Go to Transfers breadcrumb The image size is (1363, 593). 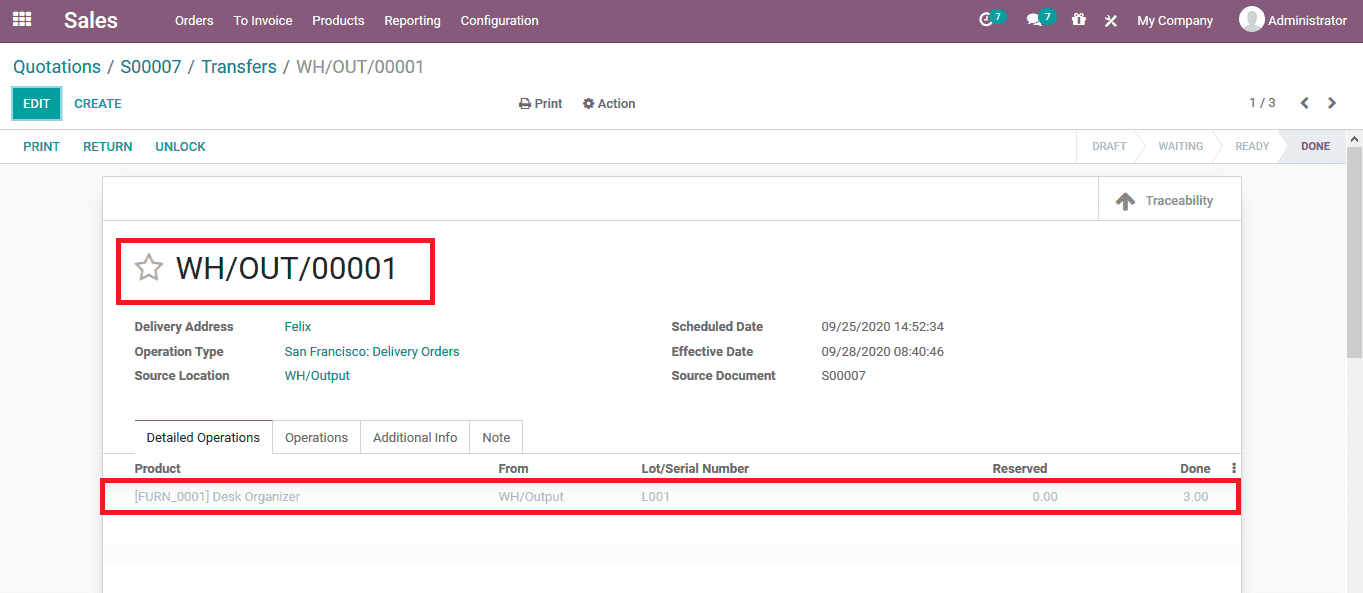(239, 67)
